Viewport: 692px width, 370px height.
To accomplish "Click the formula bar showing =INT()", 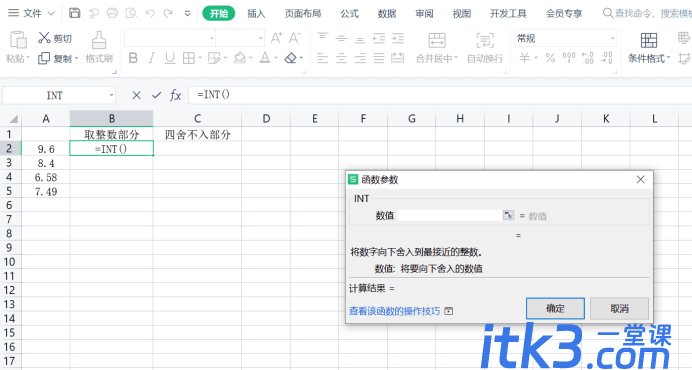I will click(x=440, y=95).
